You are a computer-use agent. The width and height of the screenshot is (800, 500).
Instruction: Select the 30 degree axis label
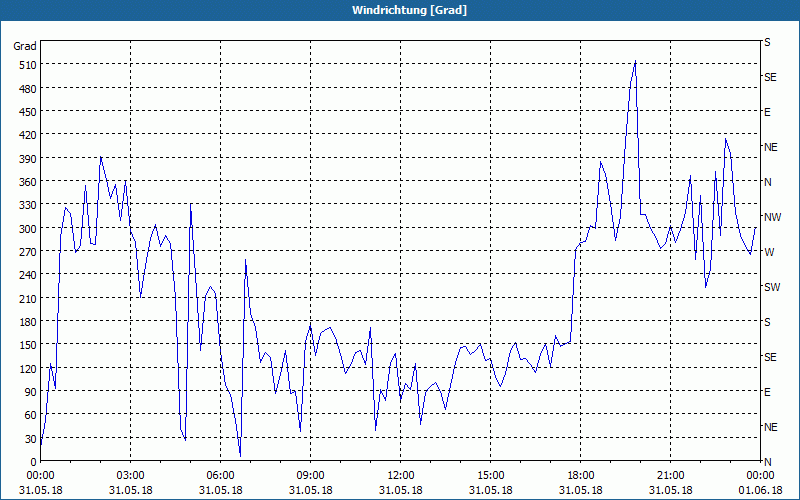31,439
